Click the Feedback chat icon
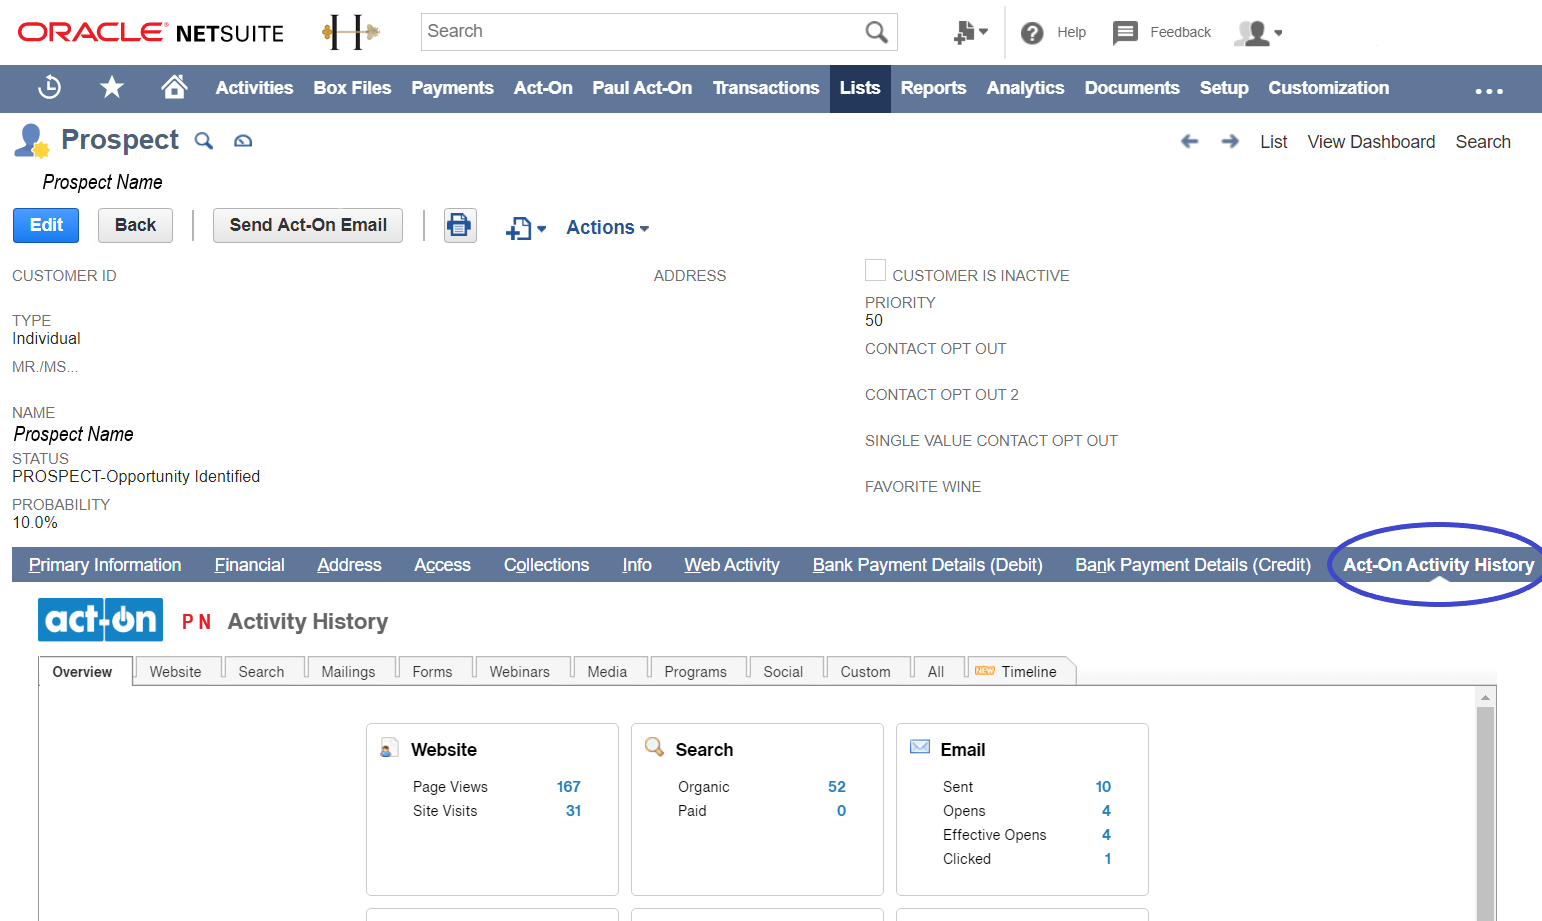1542x921 pixels. pos(1125,33)
